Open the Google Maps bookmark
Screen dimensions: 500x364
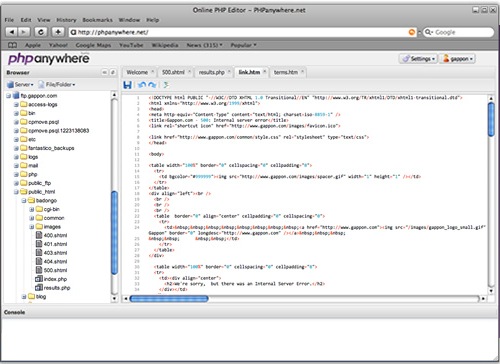tap(93, 45)
